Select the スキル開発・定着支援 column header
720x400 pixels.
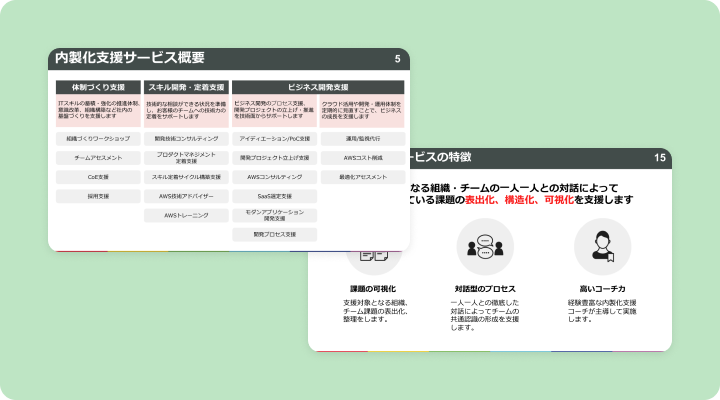[186, 87]
